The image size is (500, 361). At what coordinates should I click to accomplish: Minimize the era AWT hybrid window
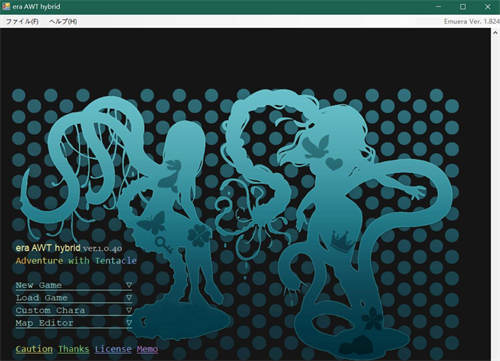[439, 6]
